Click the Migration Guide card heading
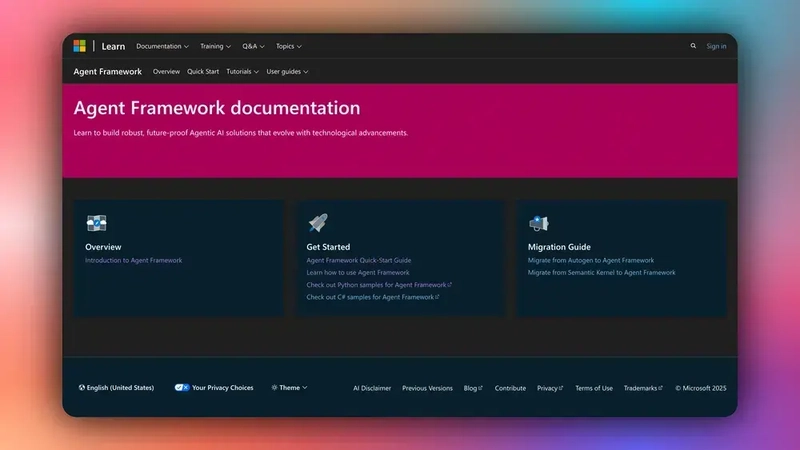 pos(559,247)
